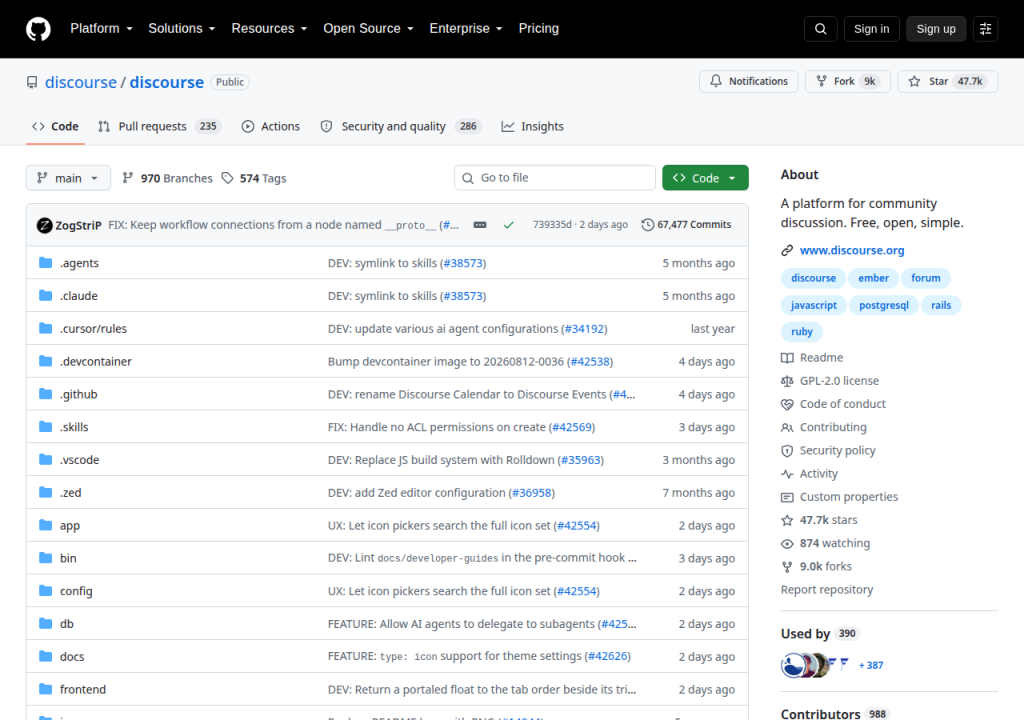The width and height of the screenshot is (1024, 720).
Task: Click the Sign up button
Action: [x=936, y=29]
